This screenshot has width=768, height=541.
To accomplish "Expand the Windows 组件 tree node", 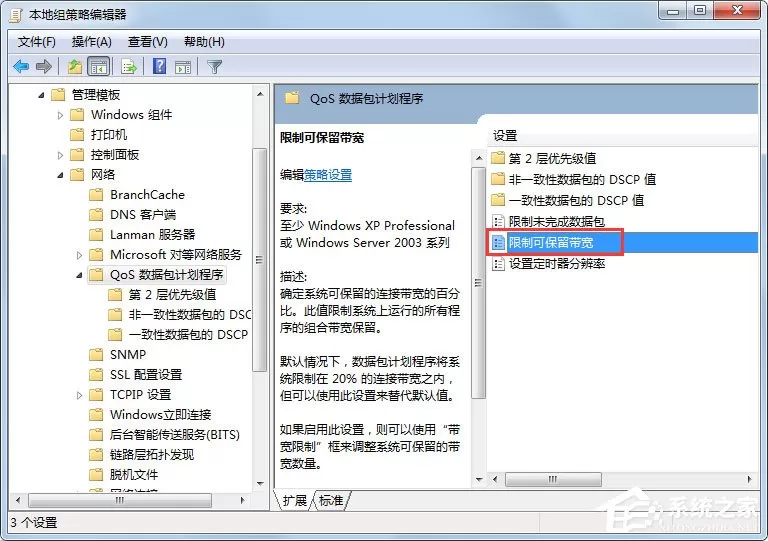I will (60, 115).
